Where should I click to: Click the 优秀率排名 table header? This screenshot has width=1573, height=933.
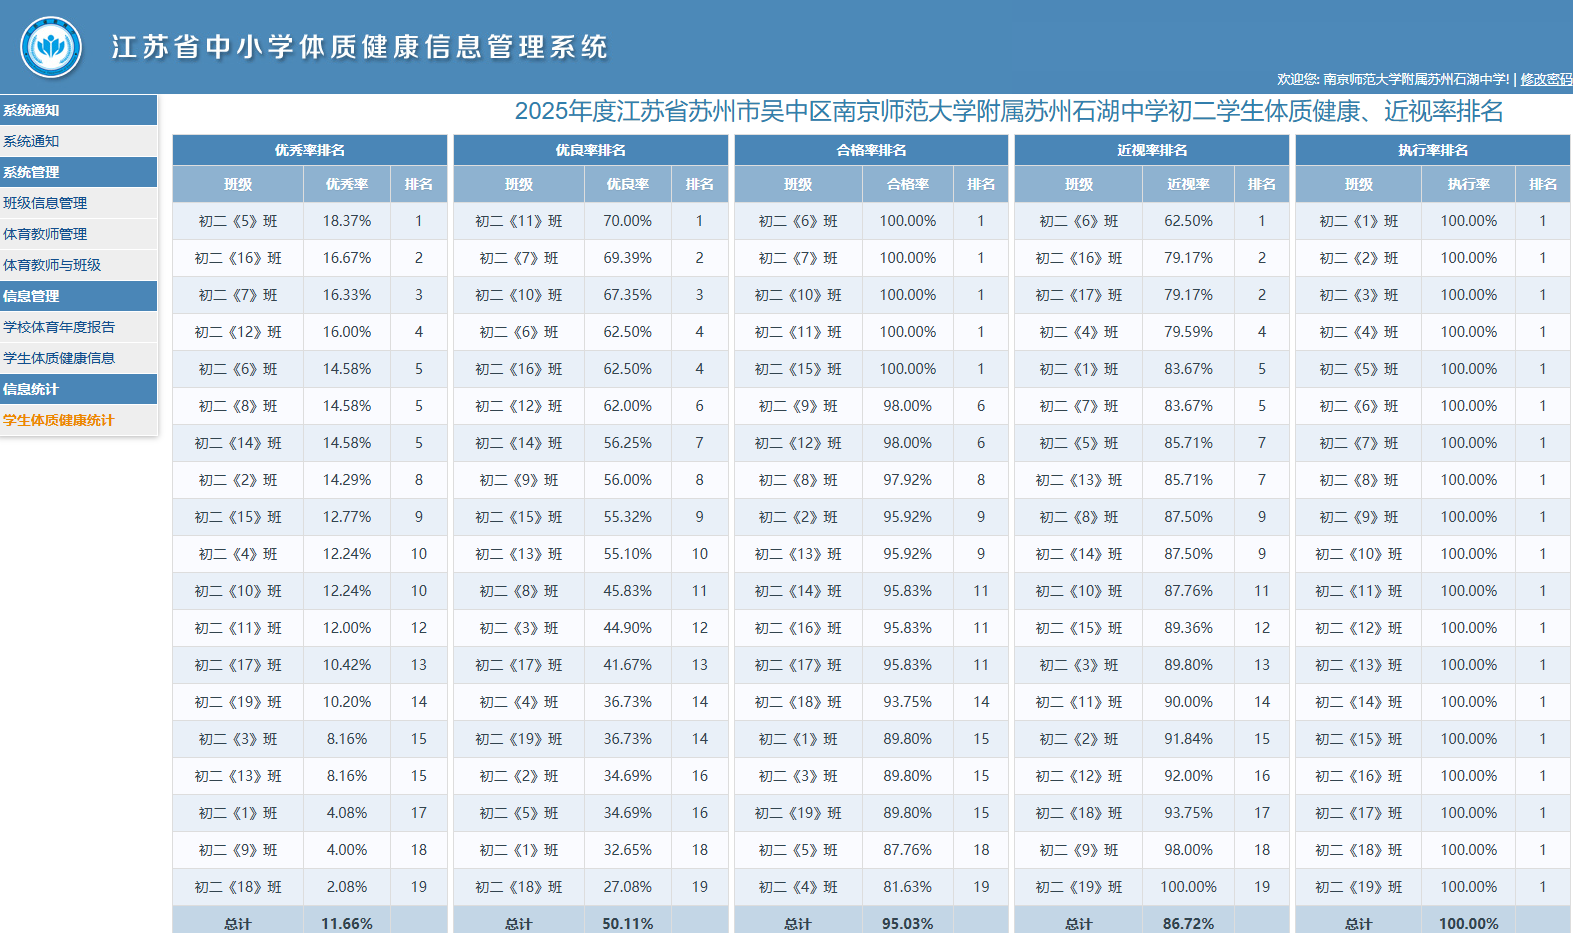click(309, 150)
